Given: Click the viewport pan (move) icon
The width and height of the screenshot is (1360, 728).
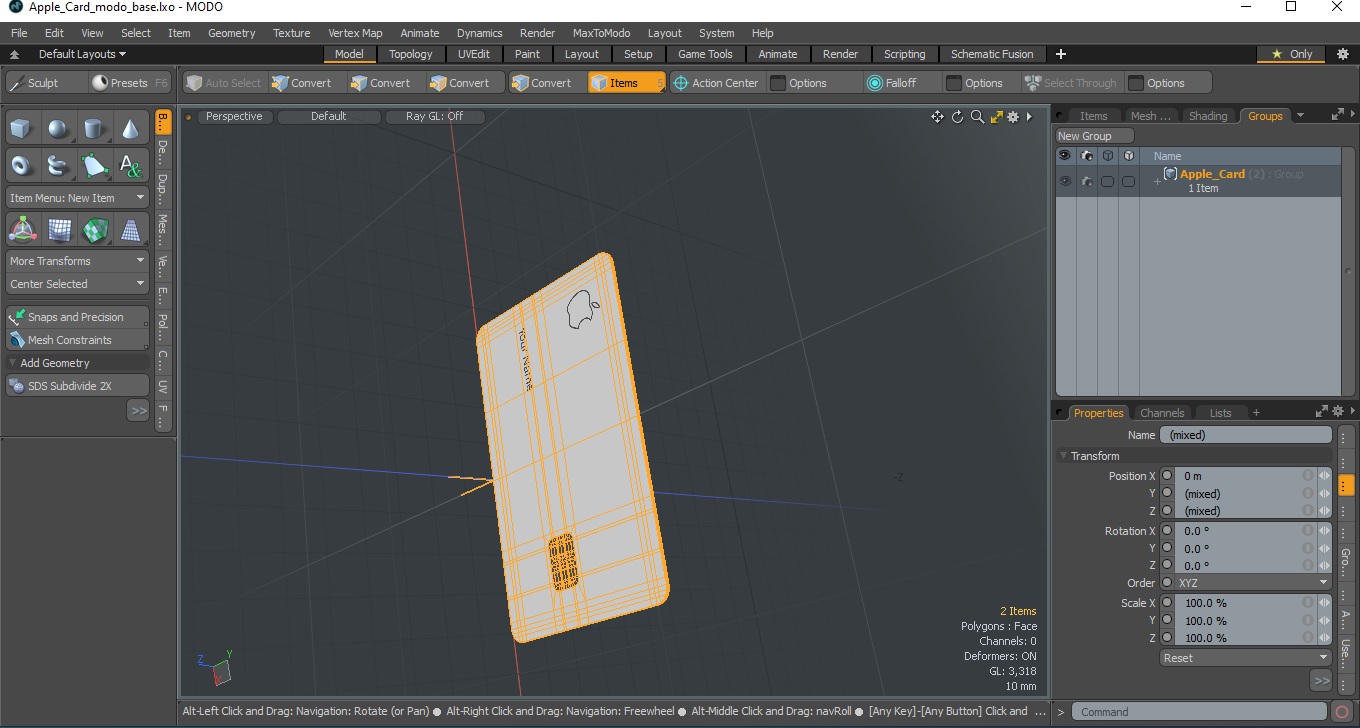Looking at the screenshot, I should point(937,117).
